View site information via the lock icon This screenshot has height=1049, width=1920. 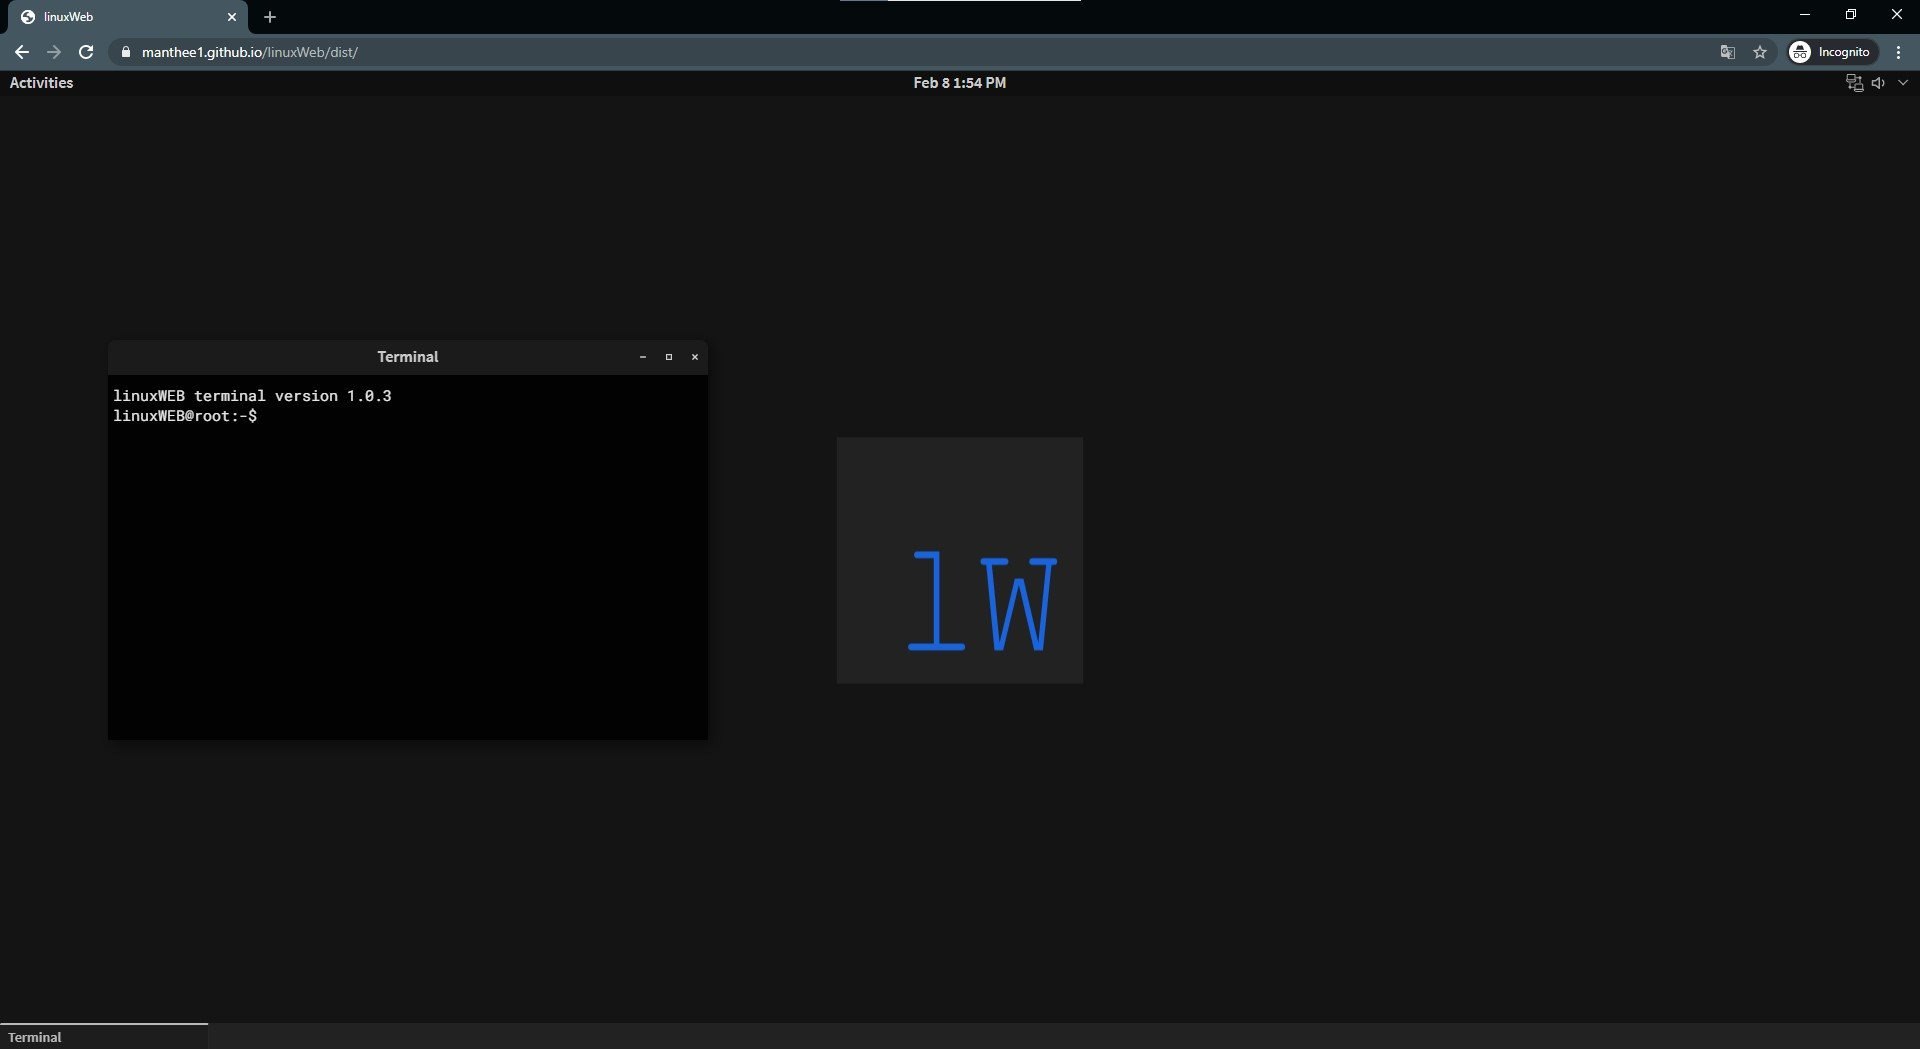click(125, 52)
